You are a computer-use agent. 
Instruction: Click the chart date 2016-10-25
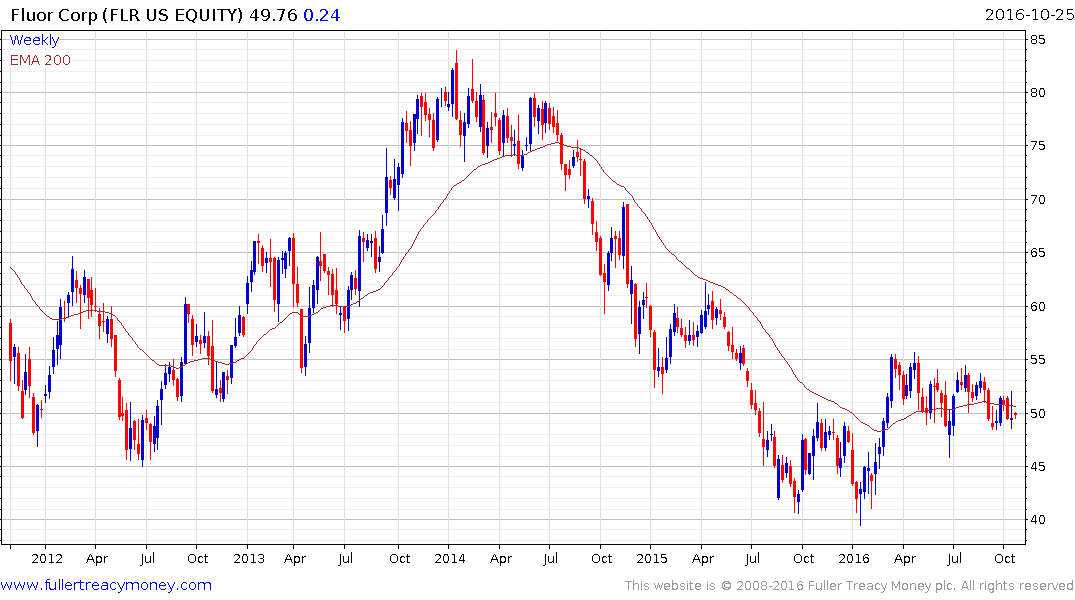click(x=1029, y=15)
